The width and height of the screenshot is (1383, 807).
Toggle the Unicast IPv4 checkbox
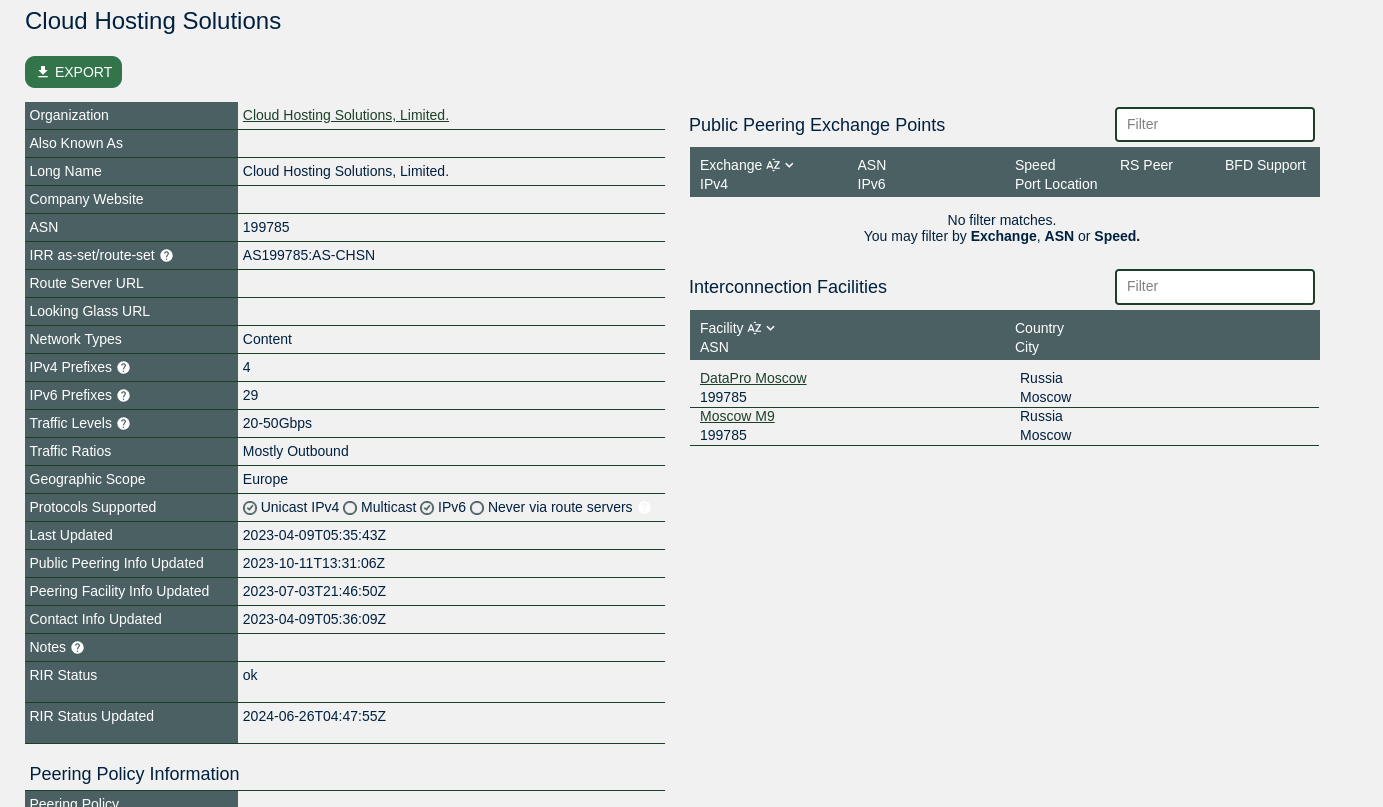coord(250,508)
